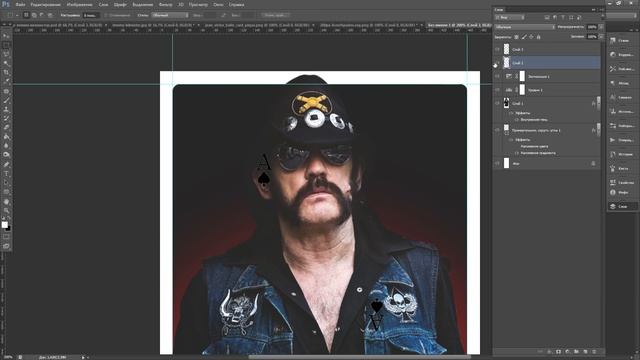Change screen mode from the toolbox
This screenshot has height=360, width=640.
(6, 246)
